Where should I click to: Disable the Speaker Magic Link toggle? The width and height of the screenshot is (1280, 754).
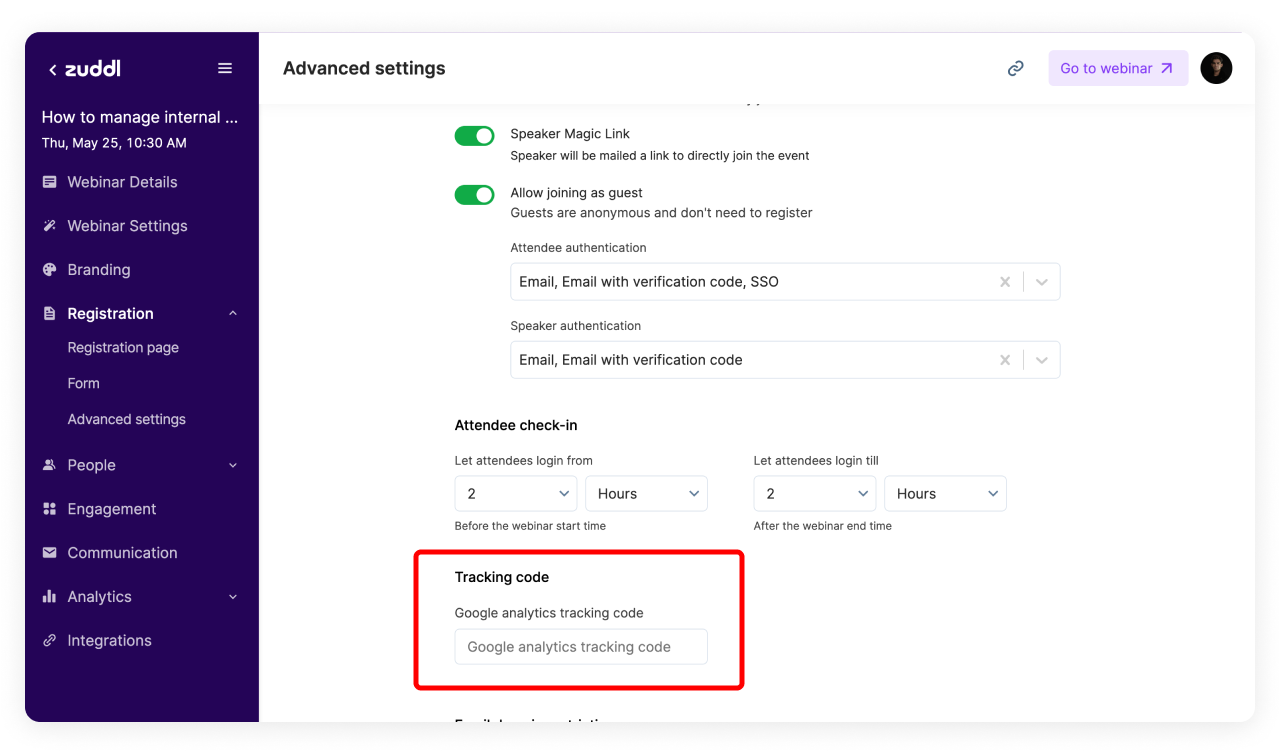pyautogui.click(x=474, y=136)
